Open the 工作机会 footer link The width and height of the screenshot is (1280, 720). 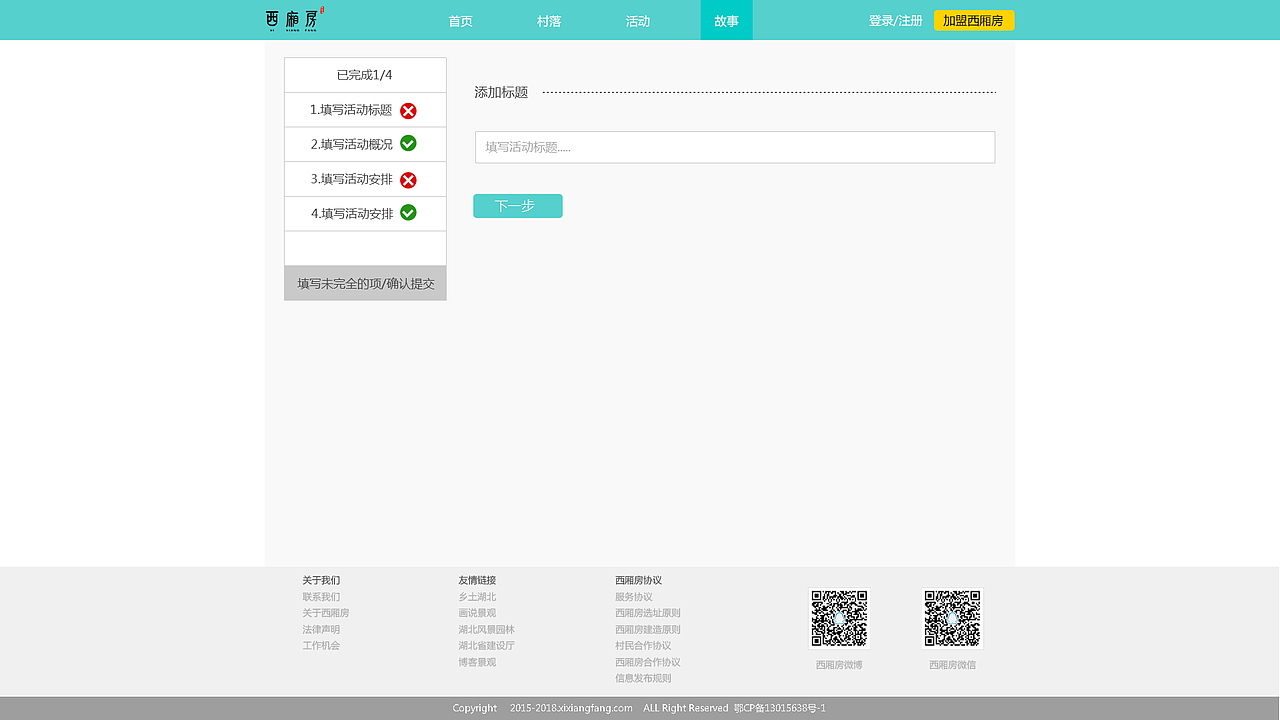pos(321,646)
